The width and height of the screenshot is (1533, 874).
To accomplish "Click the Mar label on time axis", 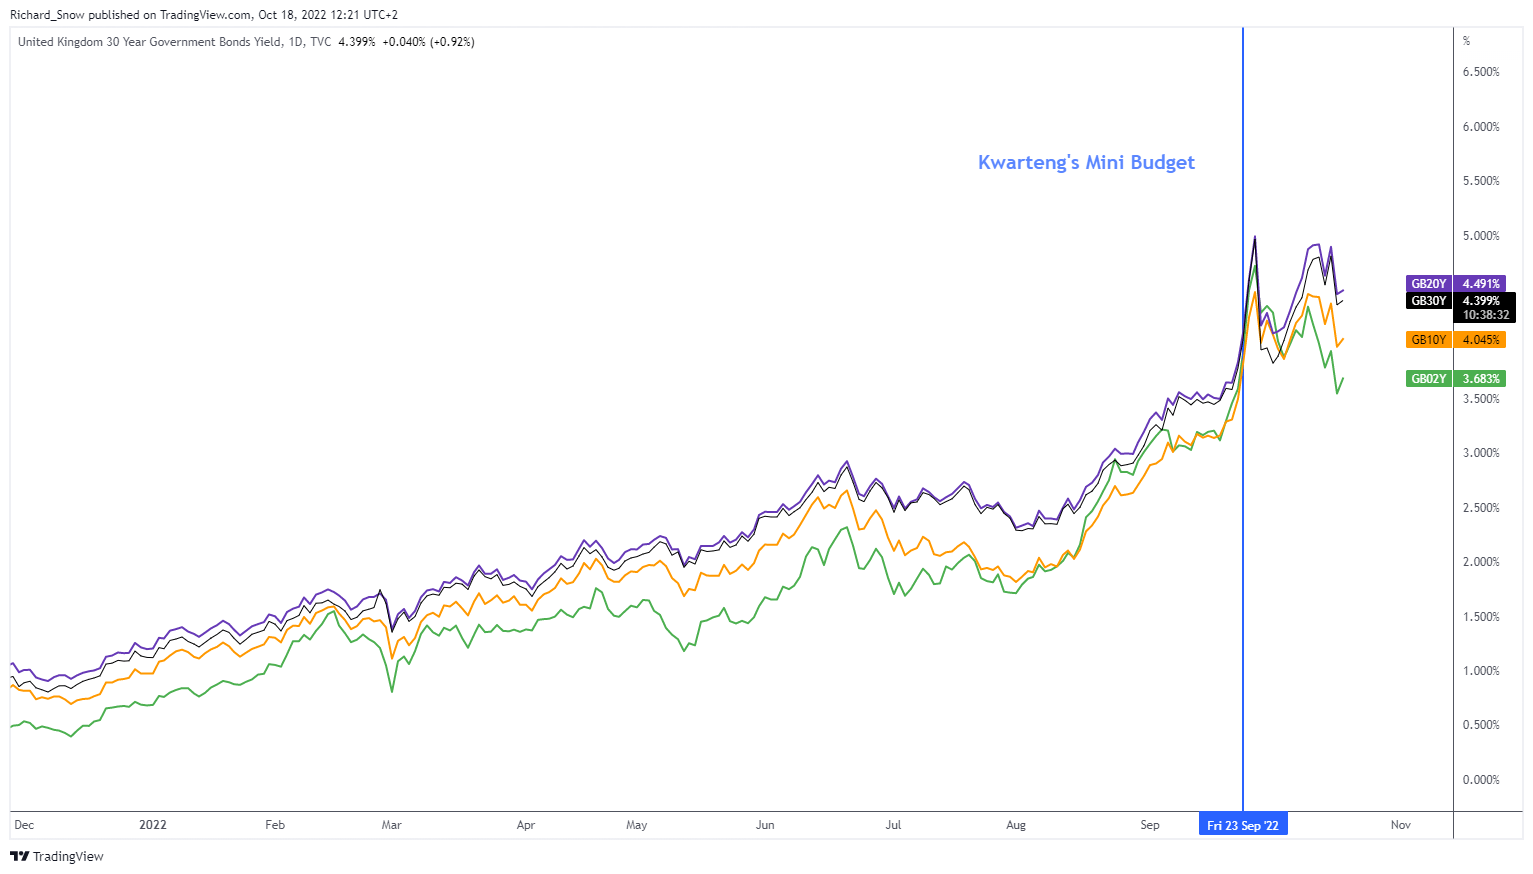I will pyautogui.click(x=392, y=825).
